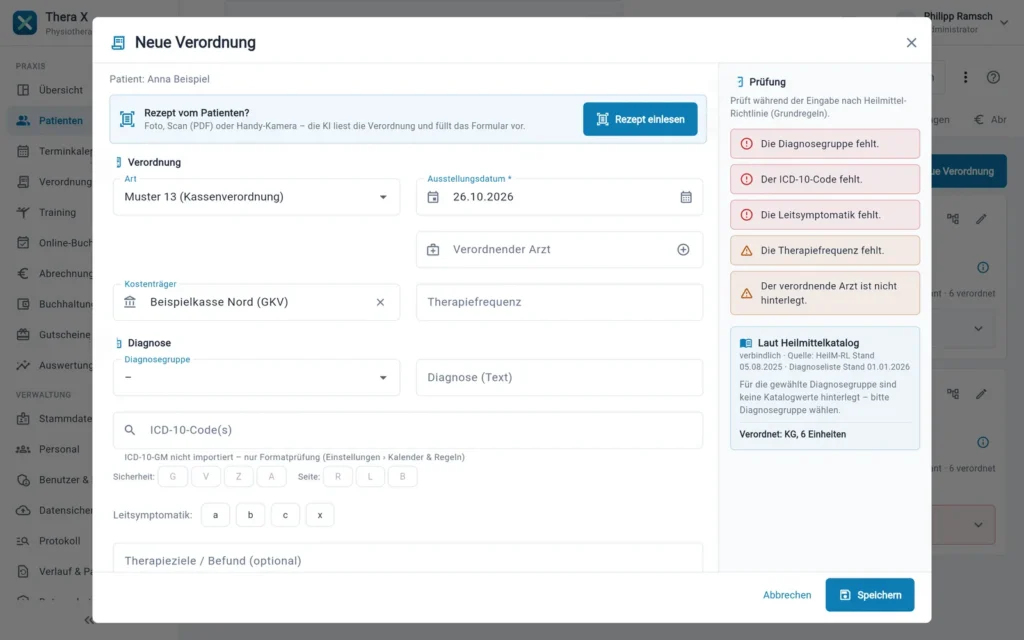Click the Laut Heilmittelkatalog book icon
Image resolution: width=1024 pixels, height=640 pixels.
click(746, 343)
